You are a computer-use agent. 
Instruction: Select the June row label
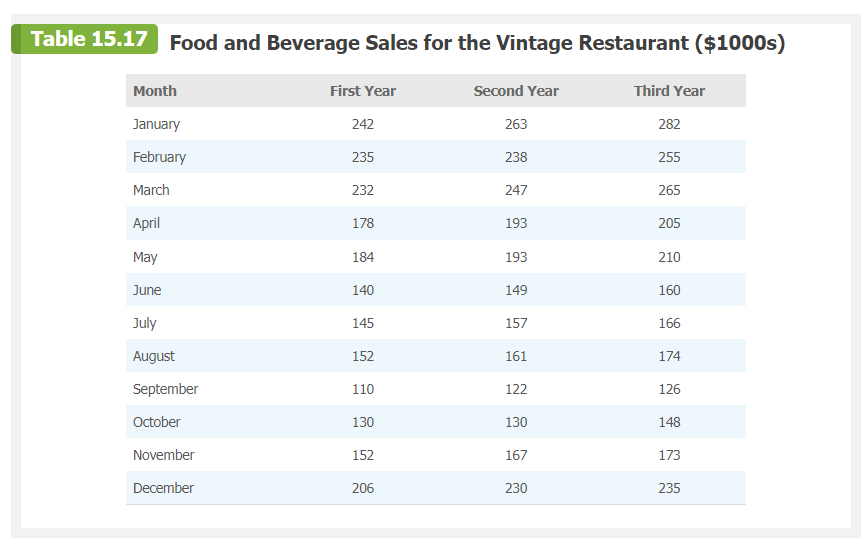point(147,290)
